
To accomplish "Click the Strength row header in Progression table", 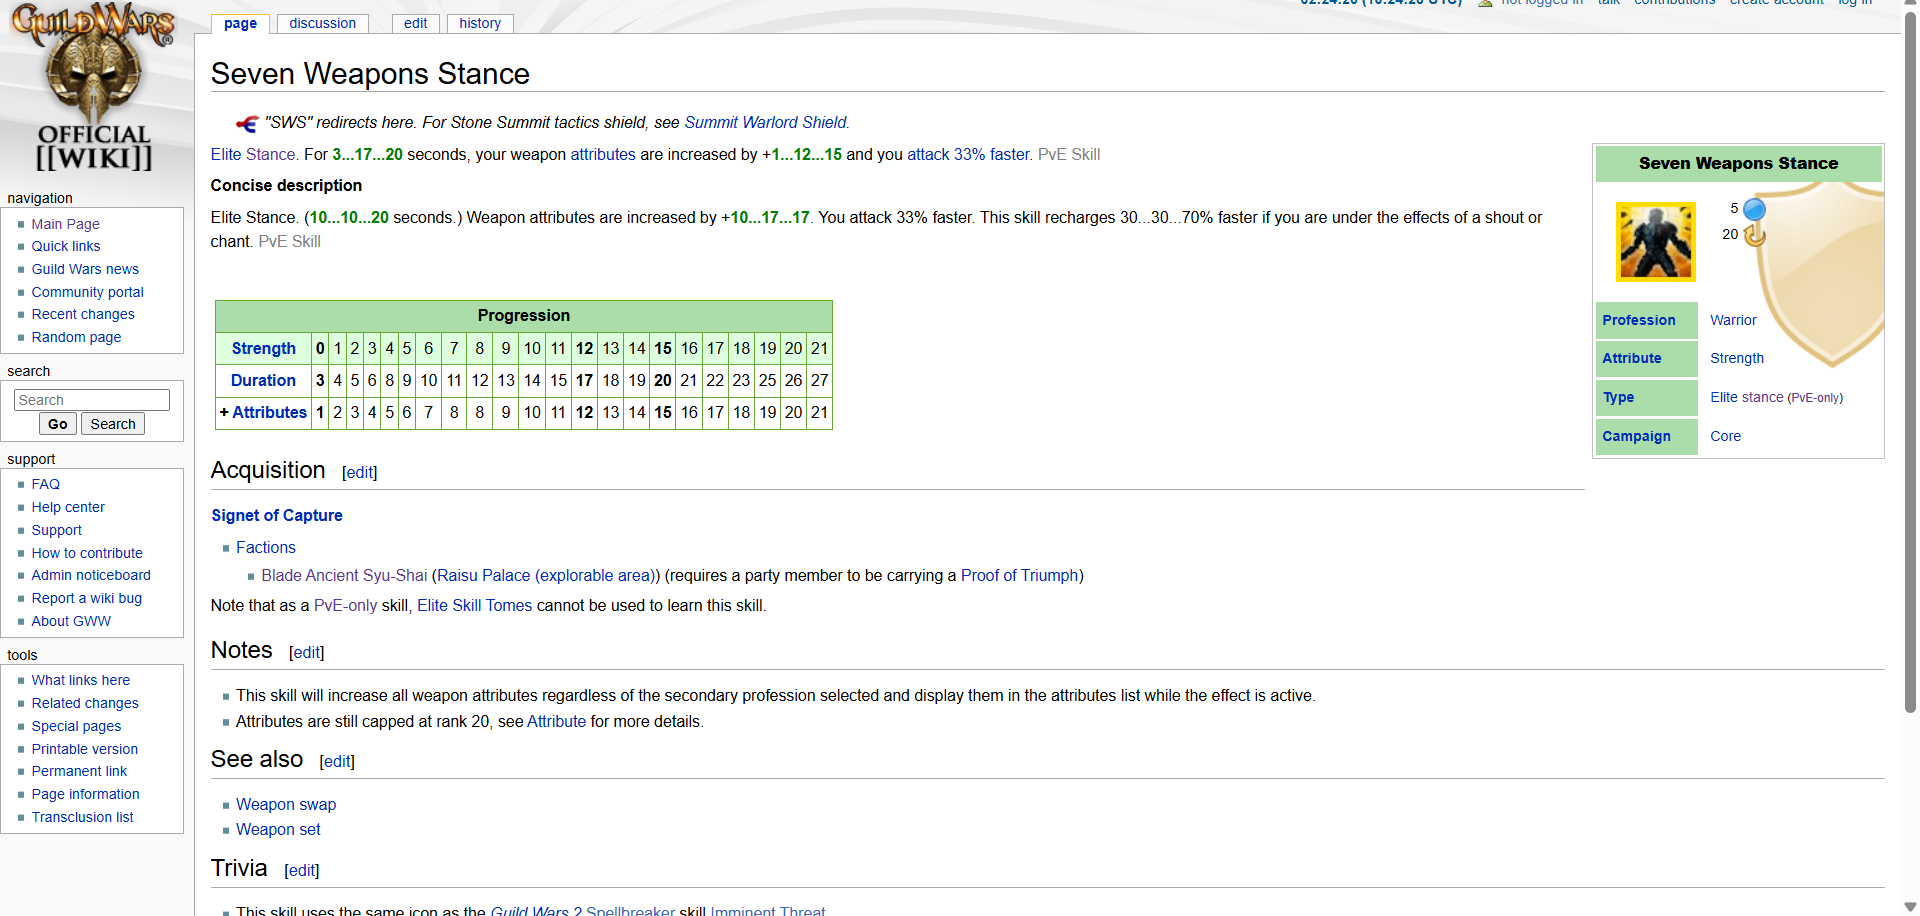I will pyautogui.click(x=264, y=348).
